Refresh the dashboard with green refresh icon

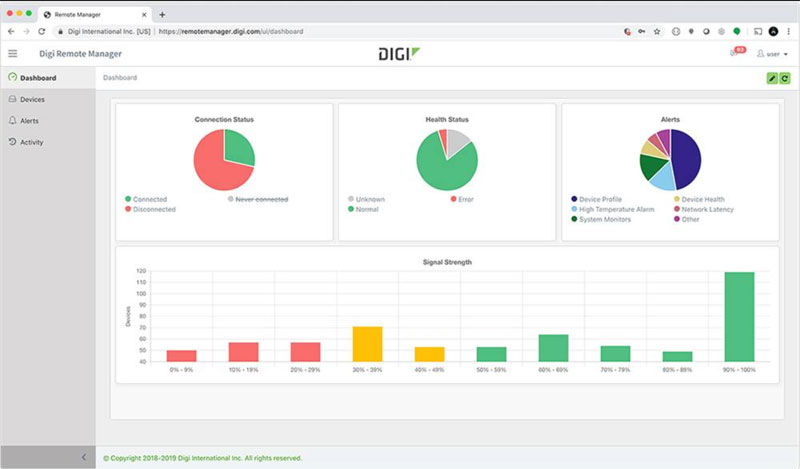pyautogui.click(x=784, y=78)
